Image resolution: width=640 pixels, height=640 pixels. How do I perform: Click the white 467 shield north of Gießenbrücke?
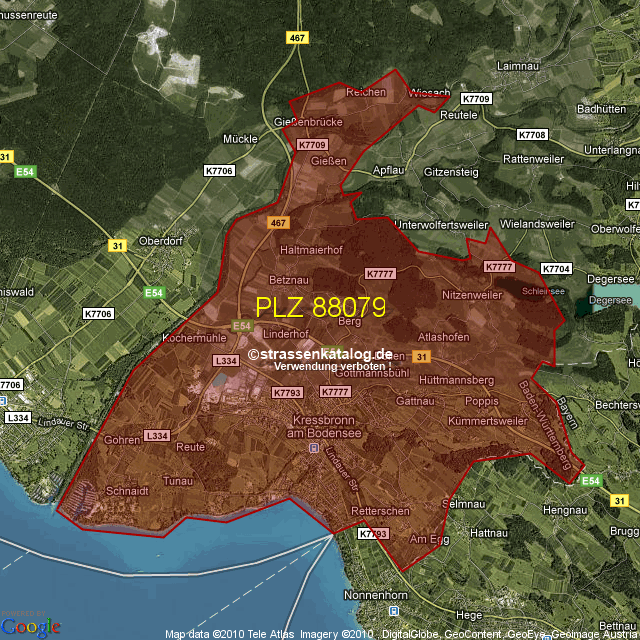point(297,37)
